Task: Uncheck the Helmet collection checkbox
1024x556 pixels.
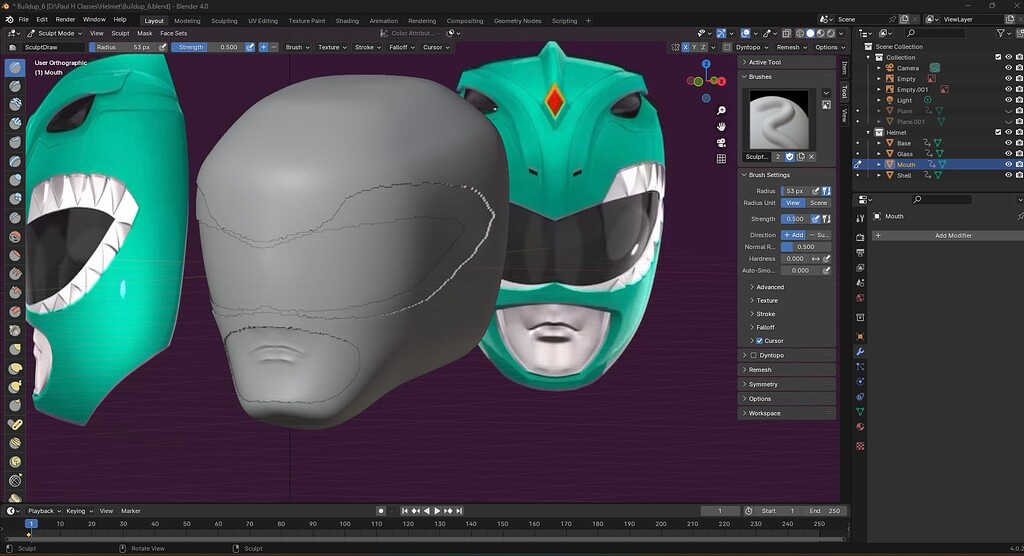Action: click(x=998, y=132)
